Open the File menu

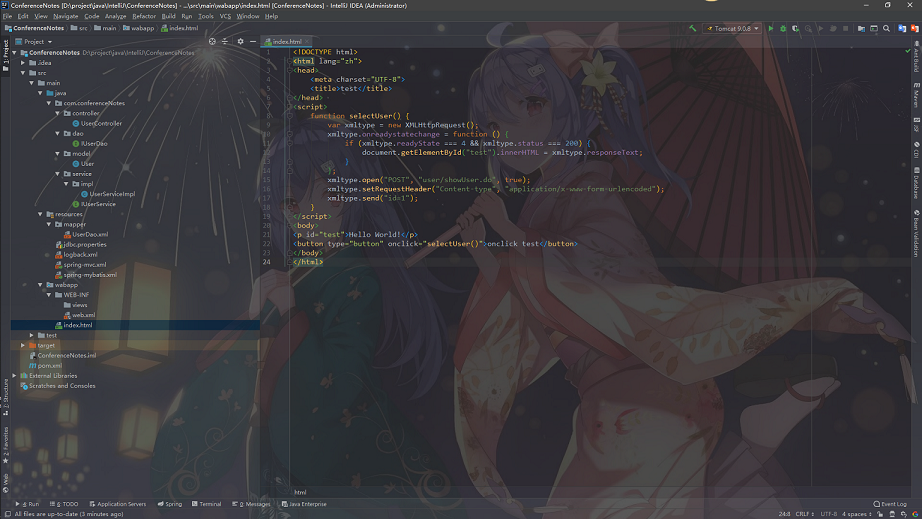click(7, 16)
